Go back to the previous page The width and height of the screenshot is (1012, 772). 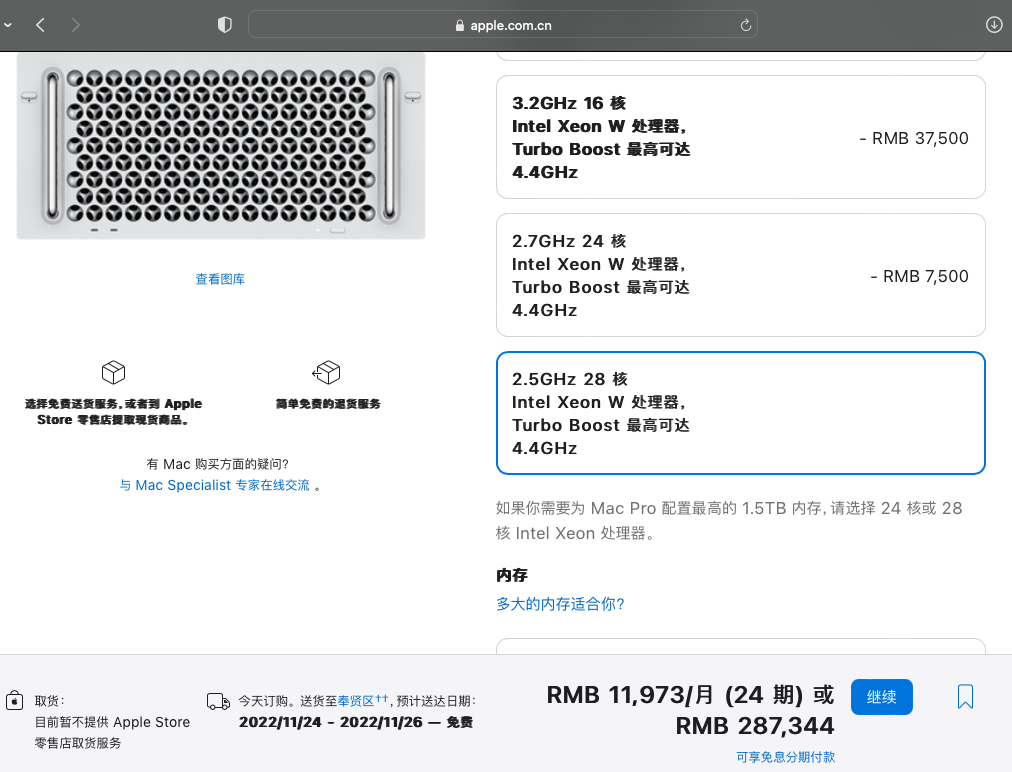[x=41, y=25]
